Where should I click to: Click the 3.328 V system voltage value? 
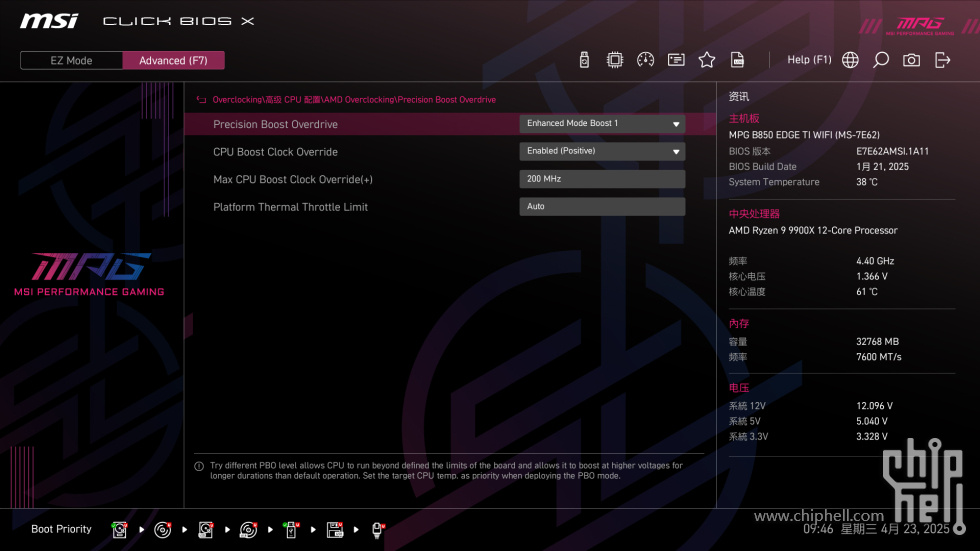pyautogui.click(x=872, y=437)
